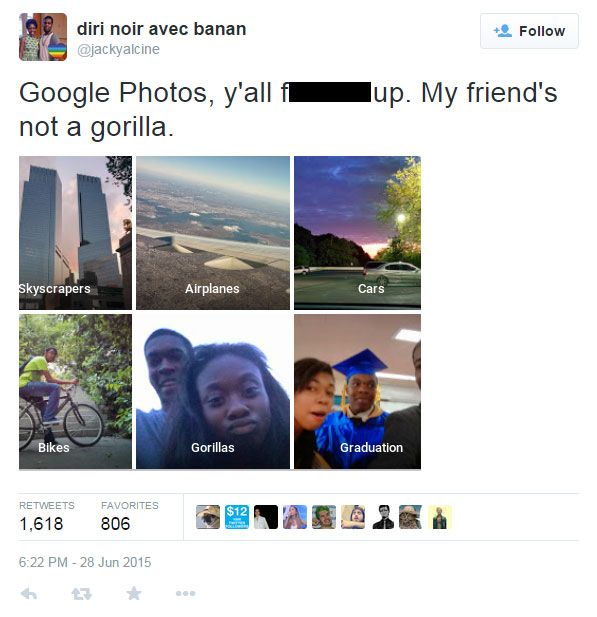Image resolution: width=597 pixels, height=617 pixels.
Task: Favorite the tweet with the star icon
Action: pyautogui.click(x=134, y=593)
